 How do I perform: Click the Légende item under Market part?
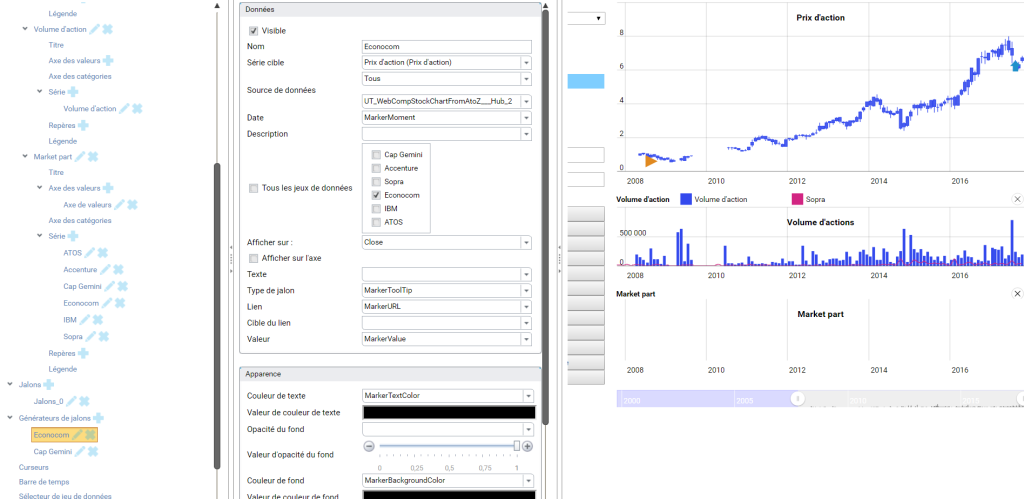[x=63, y=369]
